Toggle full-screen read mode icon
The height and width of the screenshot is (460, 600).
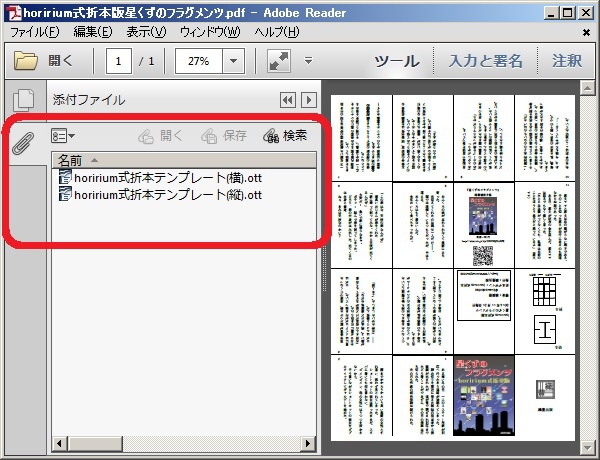(279, 61)
